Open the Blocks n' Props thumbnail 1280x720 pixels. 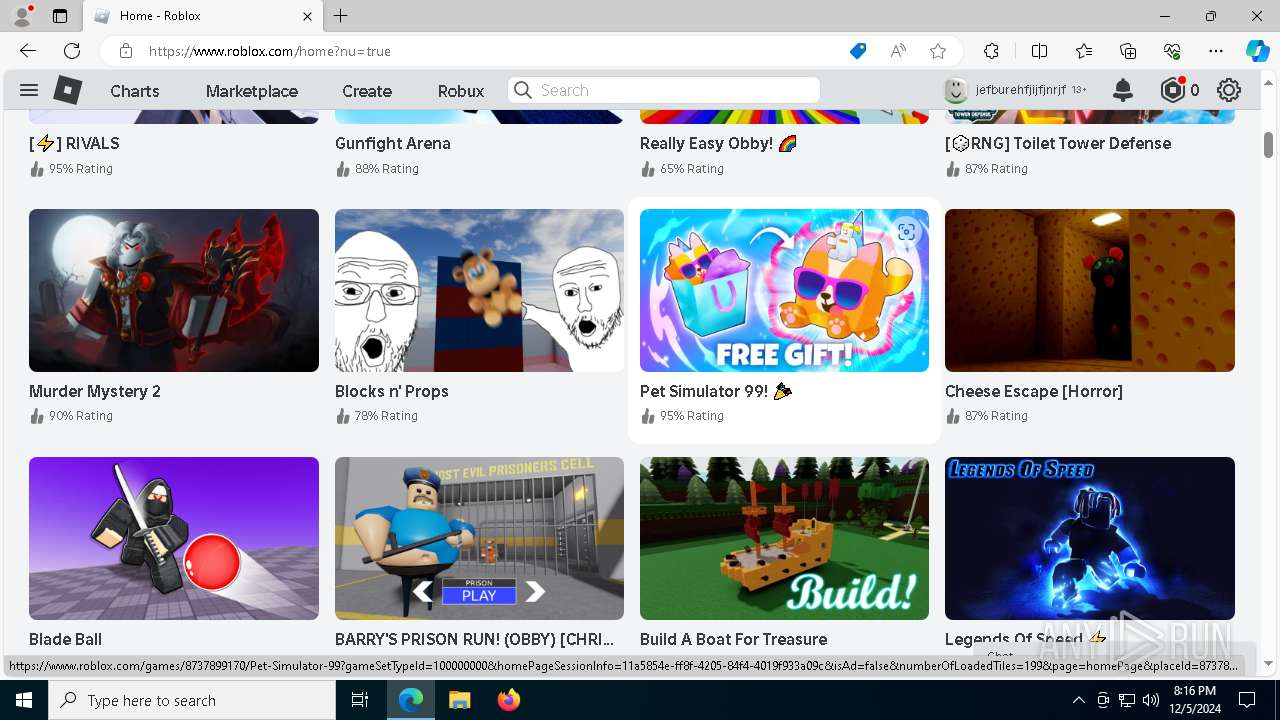479,290
